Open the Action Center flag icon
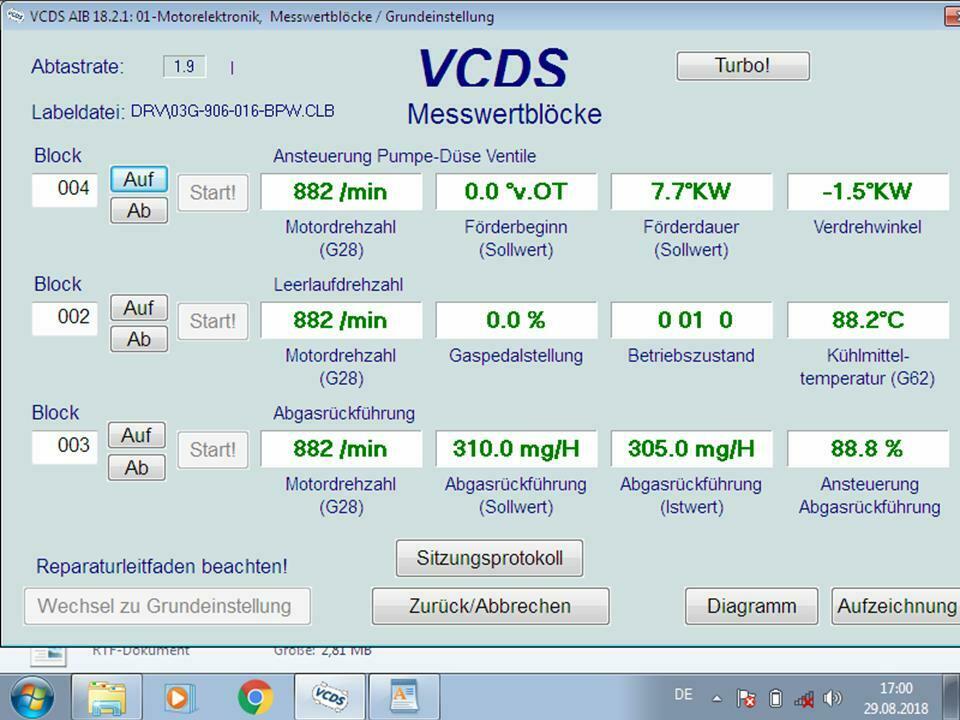Image resolution: width=960 pixels, height=720 pixels. pyautogui.click(x=746, y=699)
